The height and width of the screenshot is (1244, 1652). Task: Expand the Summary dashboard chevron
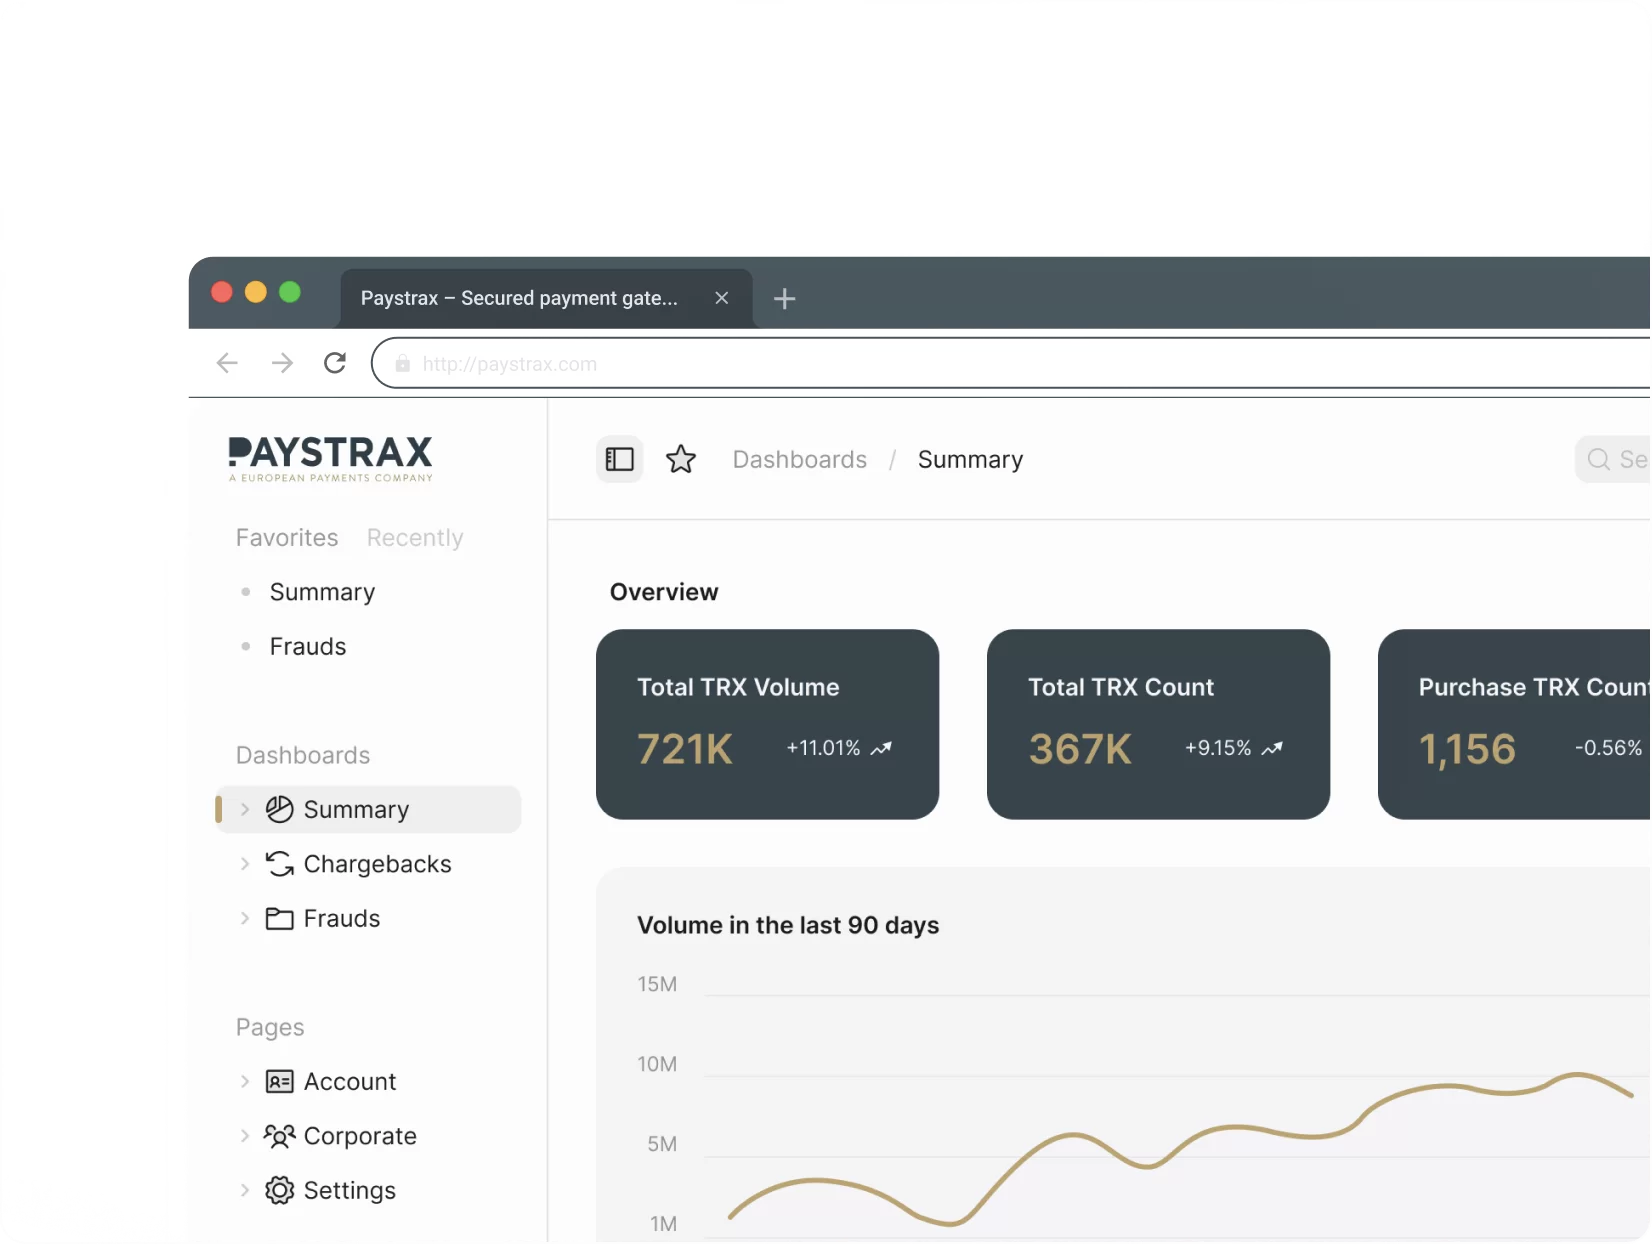[x=245, y=809]
